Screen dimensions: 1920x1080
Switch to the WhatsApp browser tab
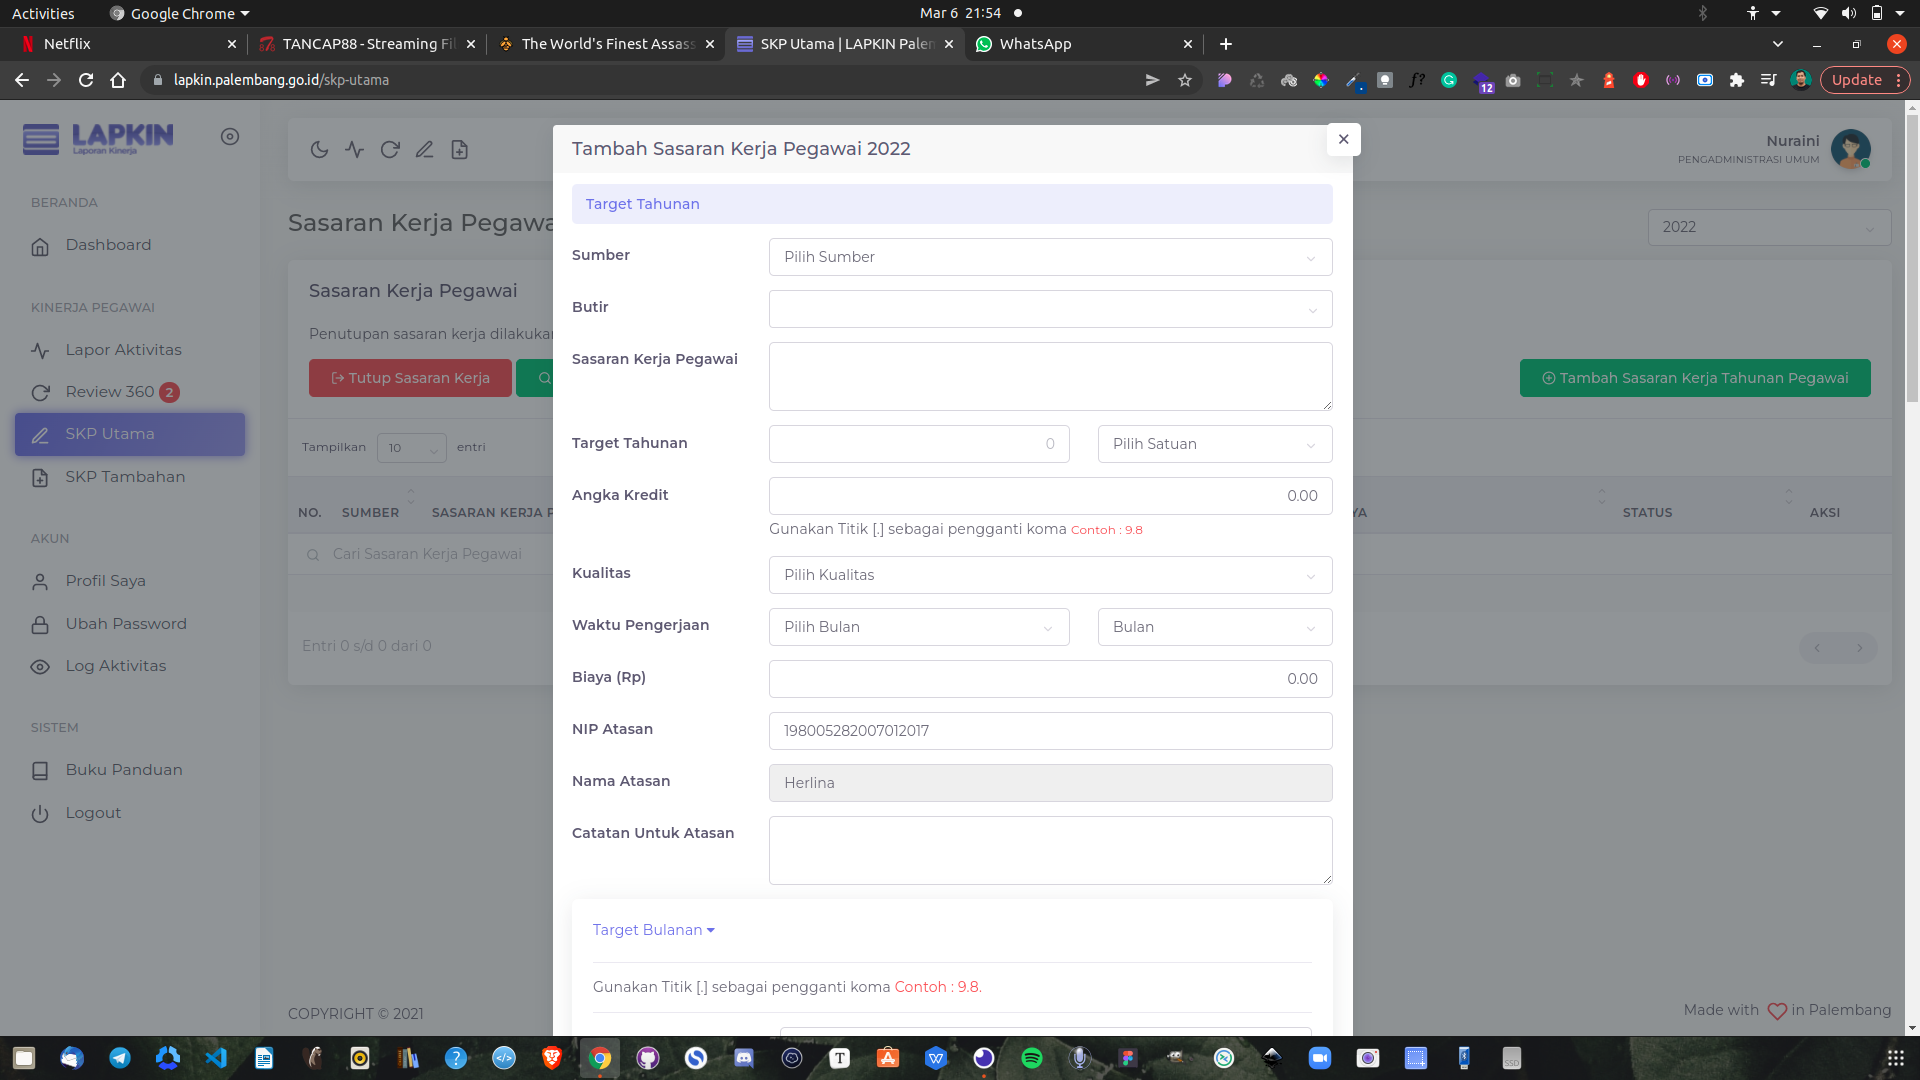pyautogui.click(x=1078, y=44)
